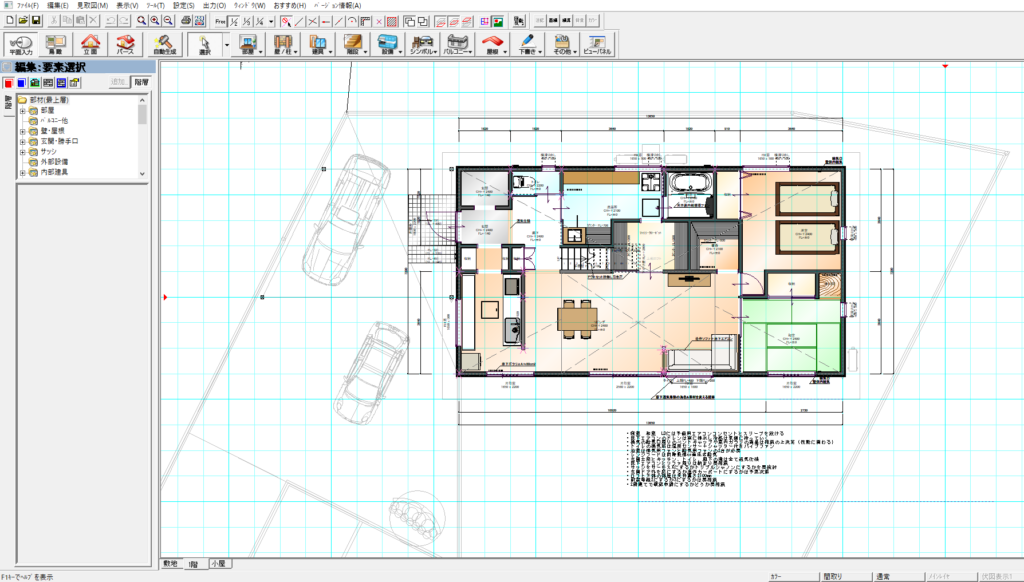Expand the 部屋 tree folder
The width and height of the screenshot is (1024, 582).
[x=23, y=110]
